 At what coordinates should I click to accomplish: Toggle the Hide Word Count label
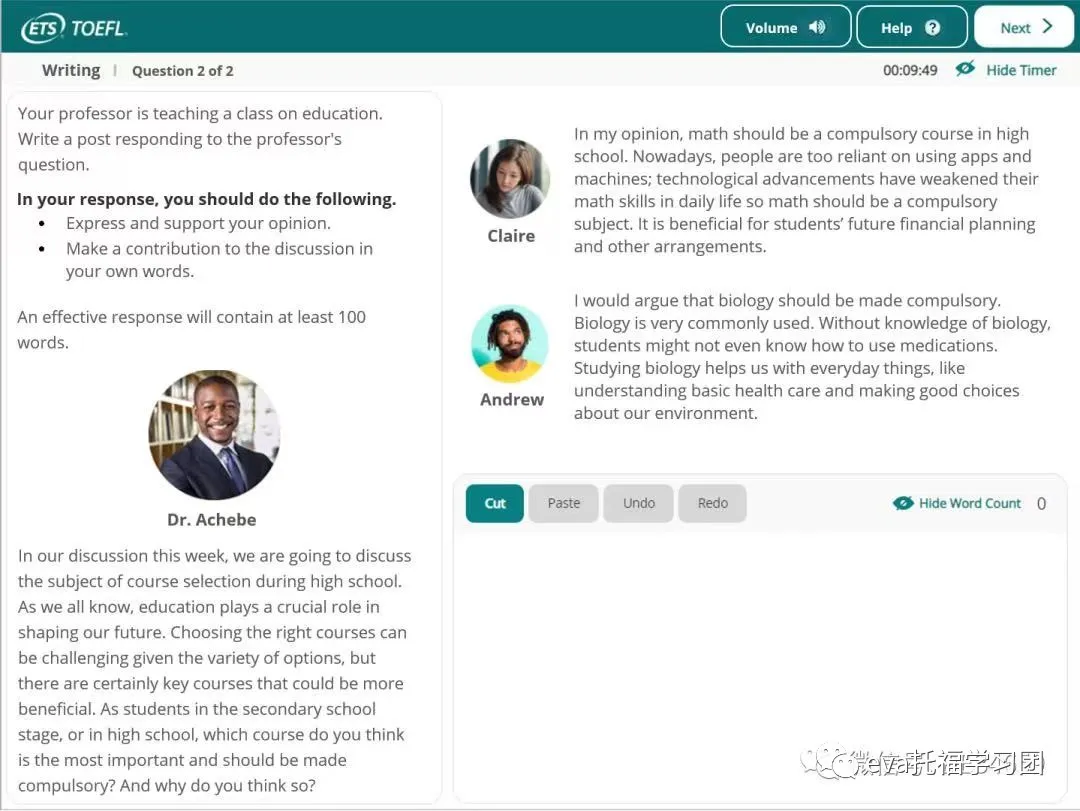click(970, 503)
